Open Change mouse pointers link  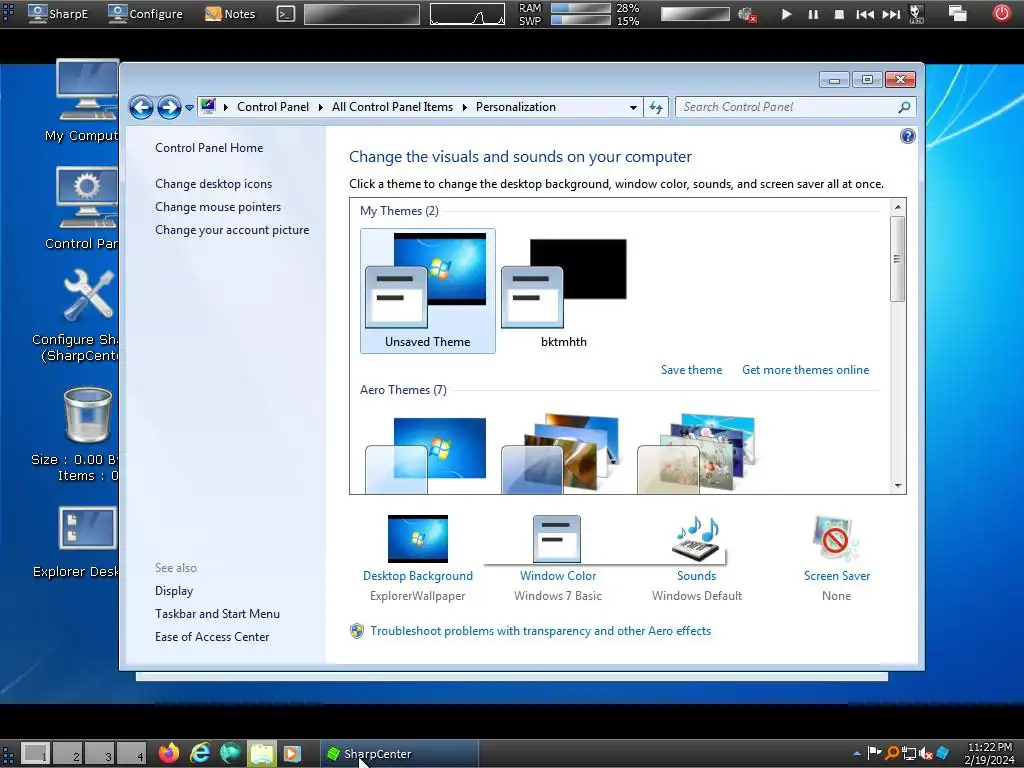pyautogui.click(x=218, y=206)
